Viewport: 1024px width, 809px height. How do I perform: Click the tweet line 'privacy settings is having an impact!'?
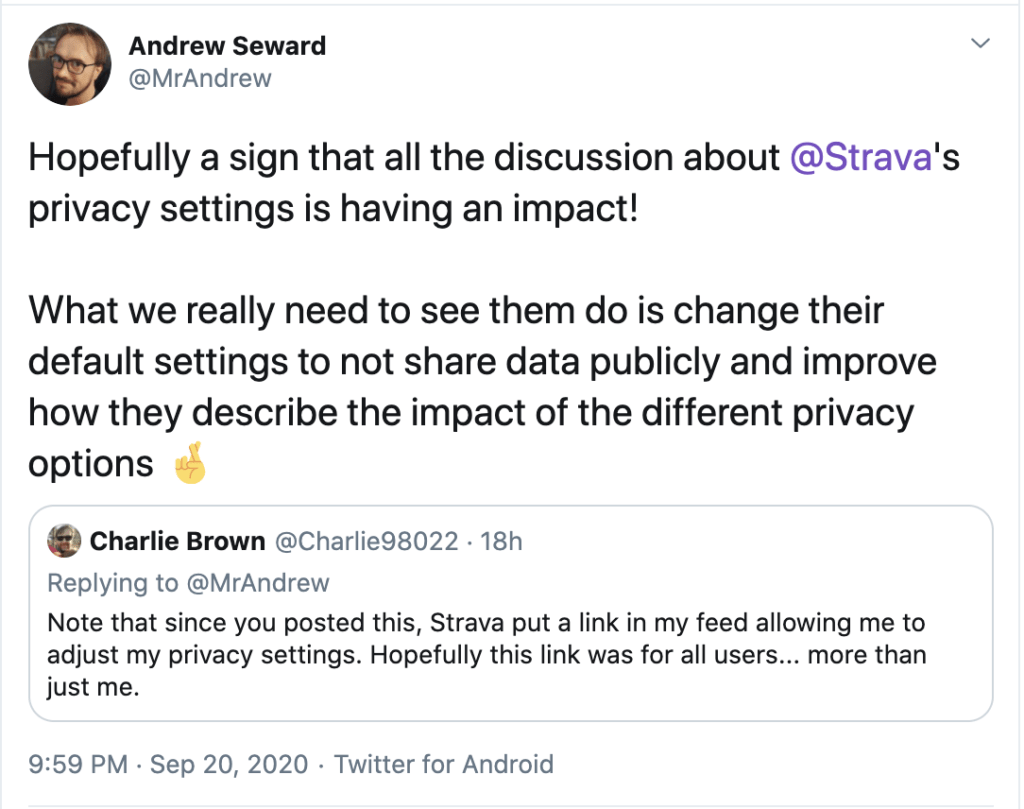332,209
